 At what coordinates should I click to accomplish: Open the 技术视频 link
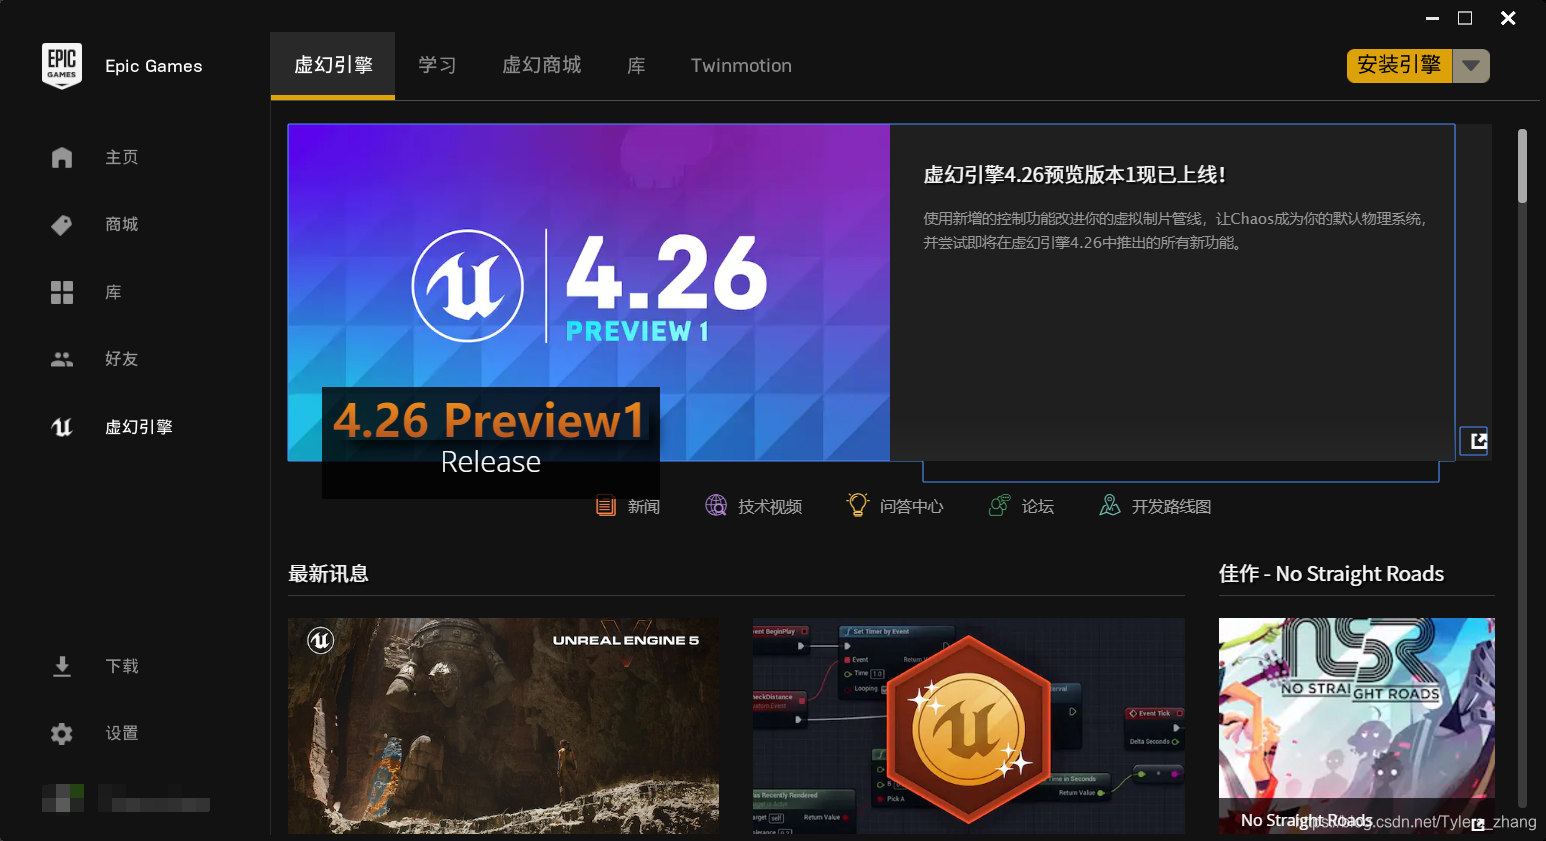point(770,507)
